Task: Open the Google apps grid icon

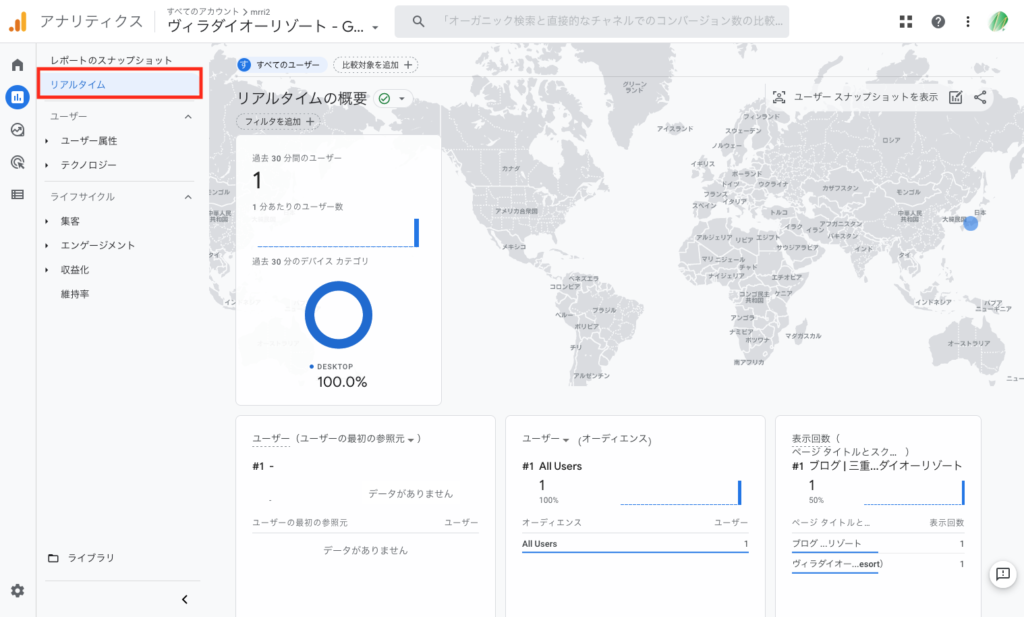Action: pos(906,21)
